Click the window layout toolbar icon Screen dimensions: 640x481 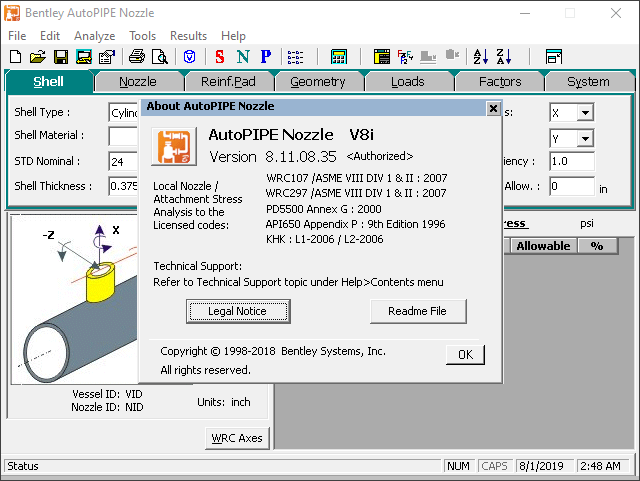pos(553,57)
